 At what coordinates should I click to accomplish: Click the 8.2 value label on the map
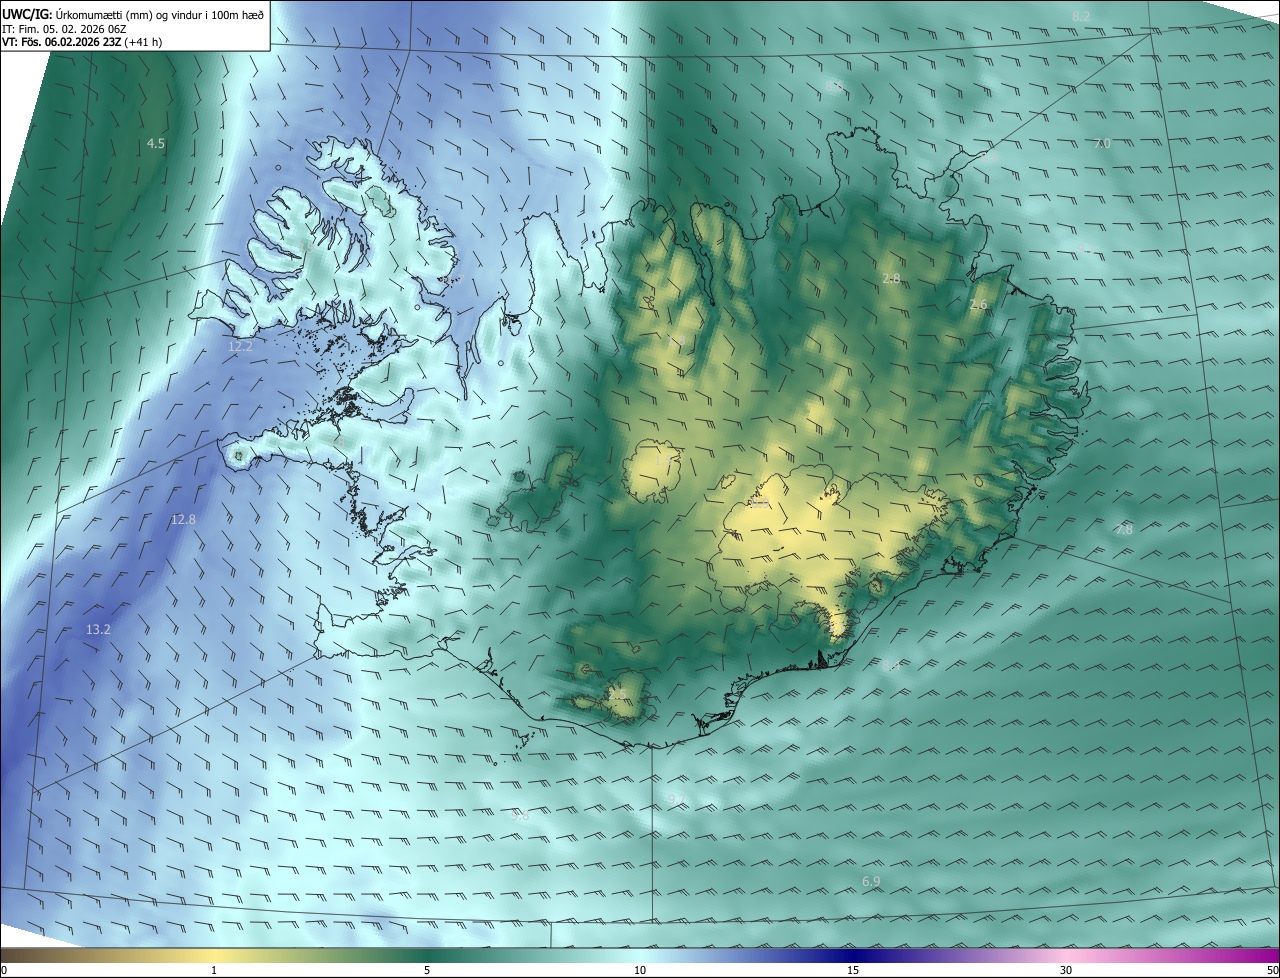click(x=1081, y=16)
